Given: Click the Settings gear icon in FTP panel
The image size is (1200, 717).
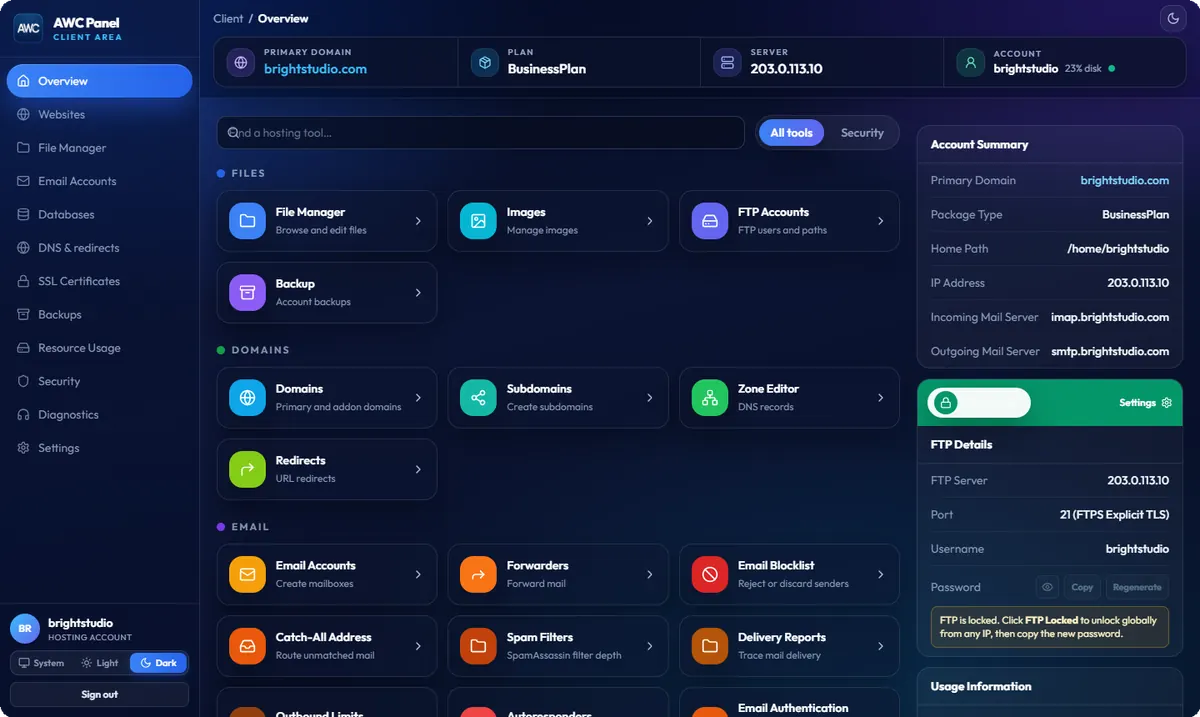Looking at the screenshot, I should point(1166,403).
